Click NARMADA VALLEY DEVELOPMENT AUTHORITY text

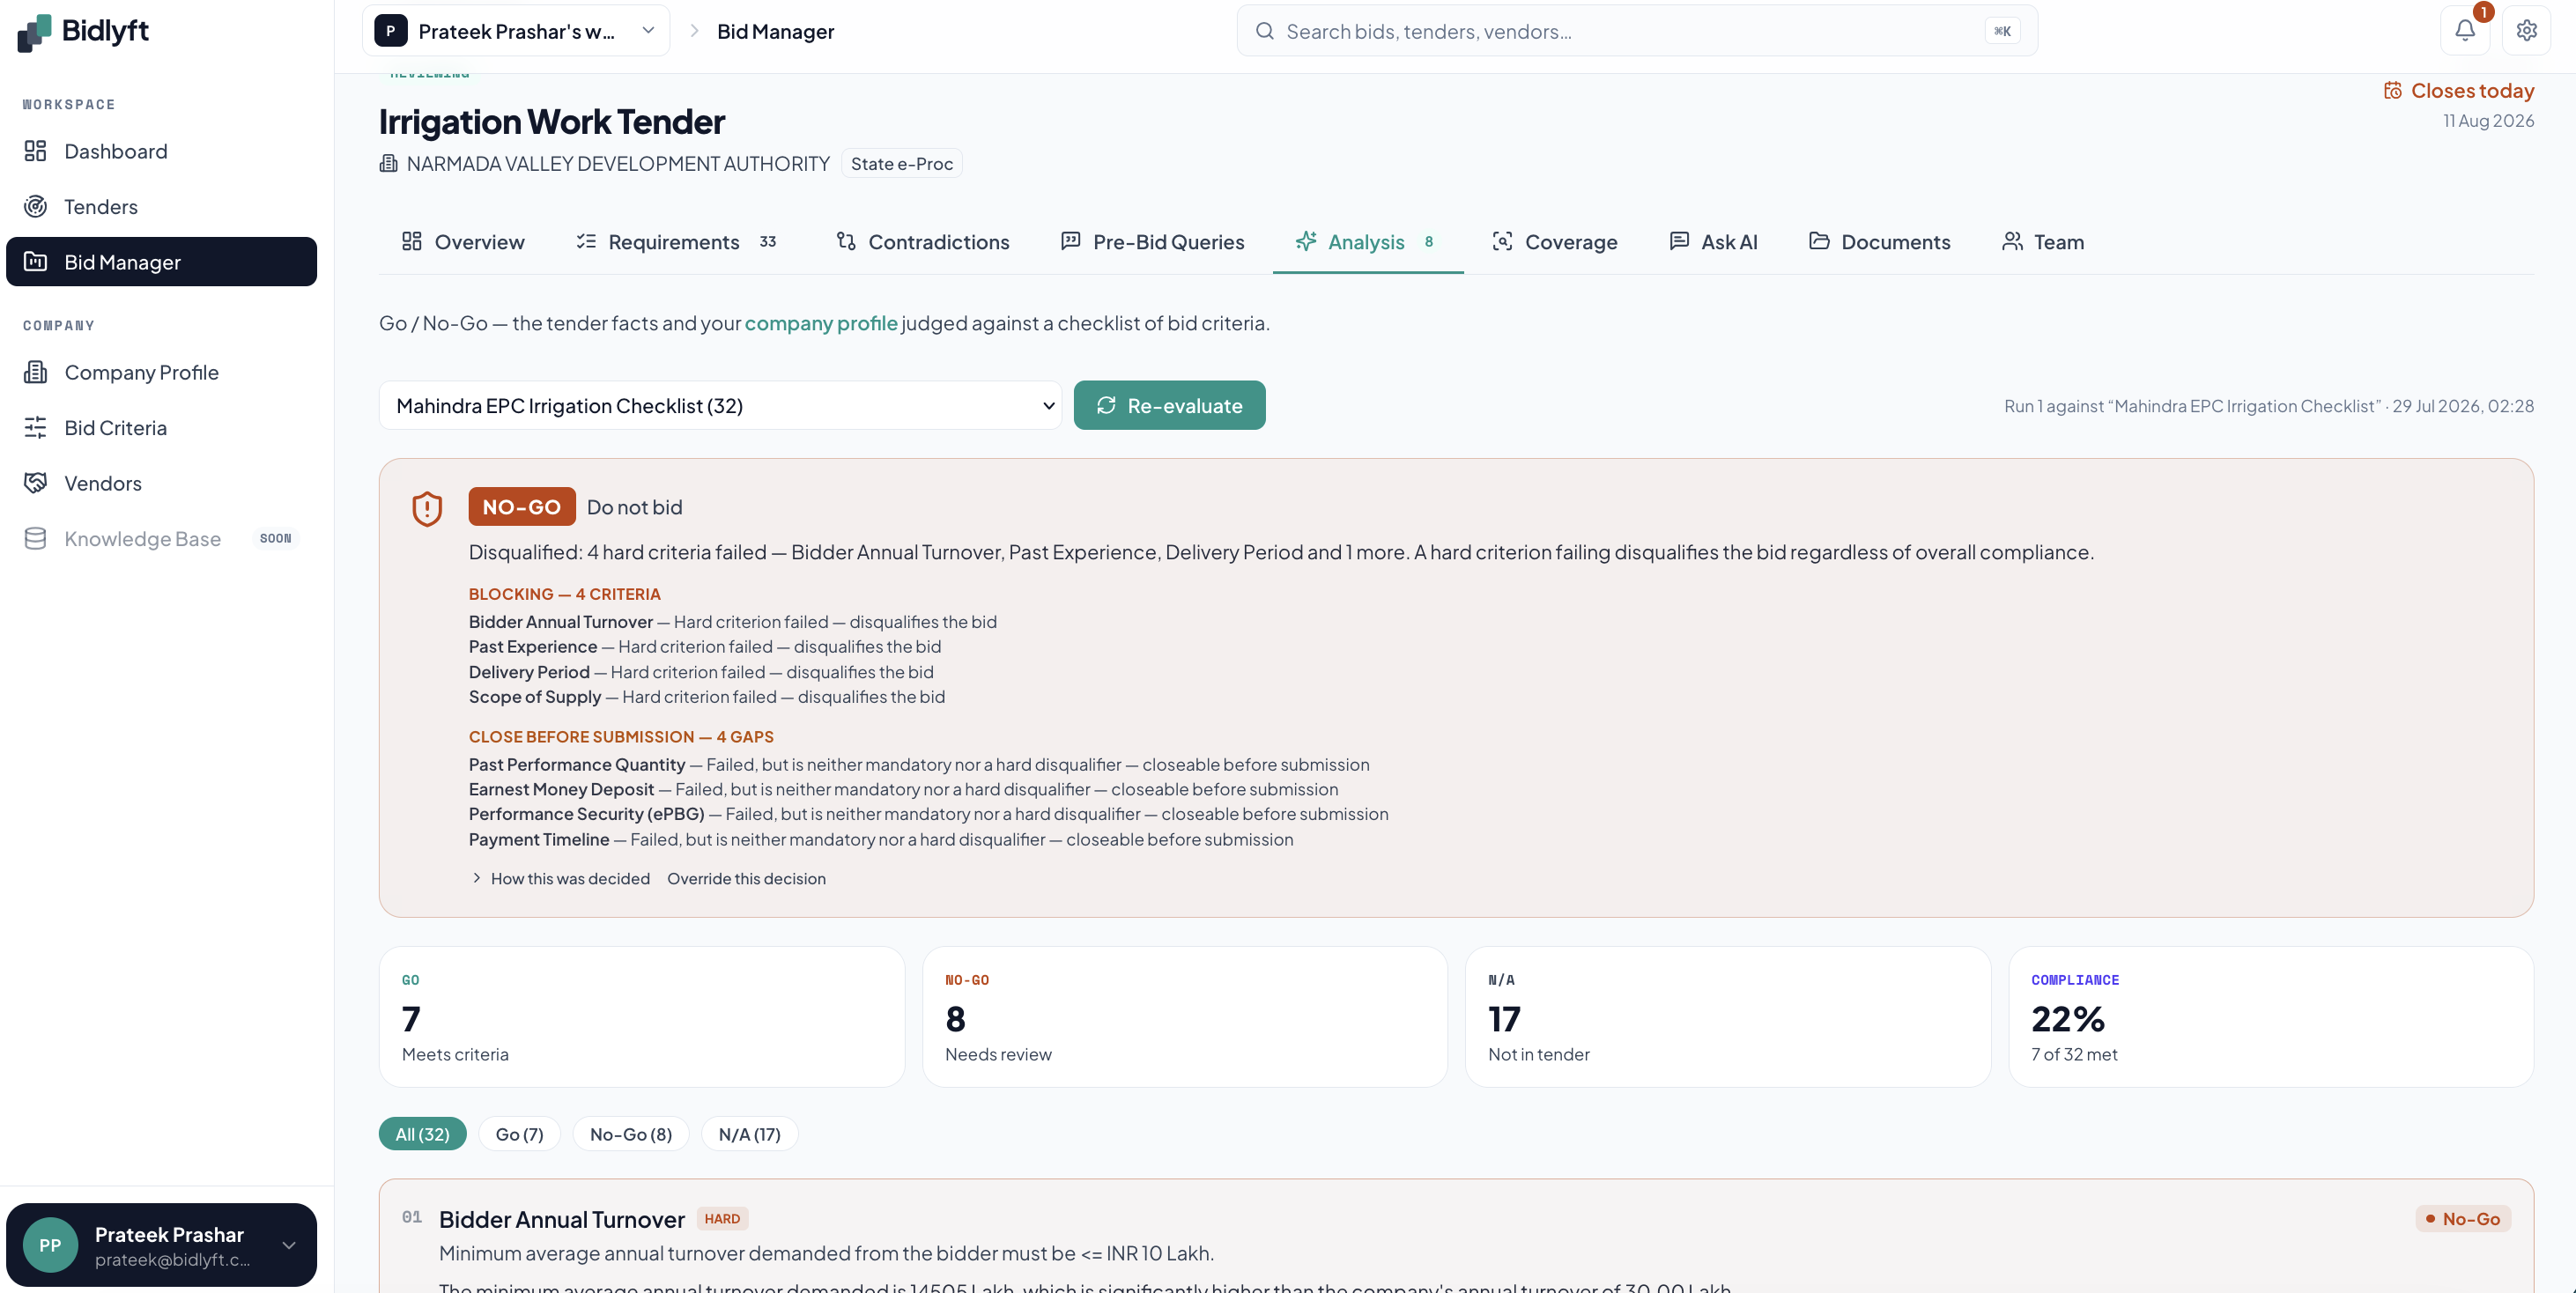[618, 163]
